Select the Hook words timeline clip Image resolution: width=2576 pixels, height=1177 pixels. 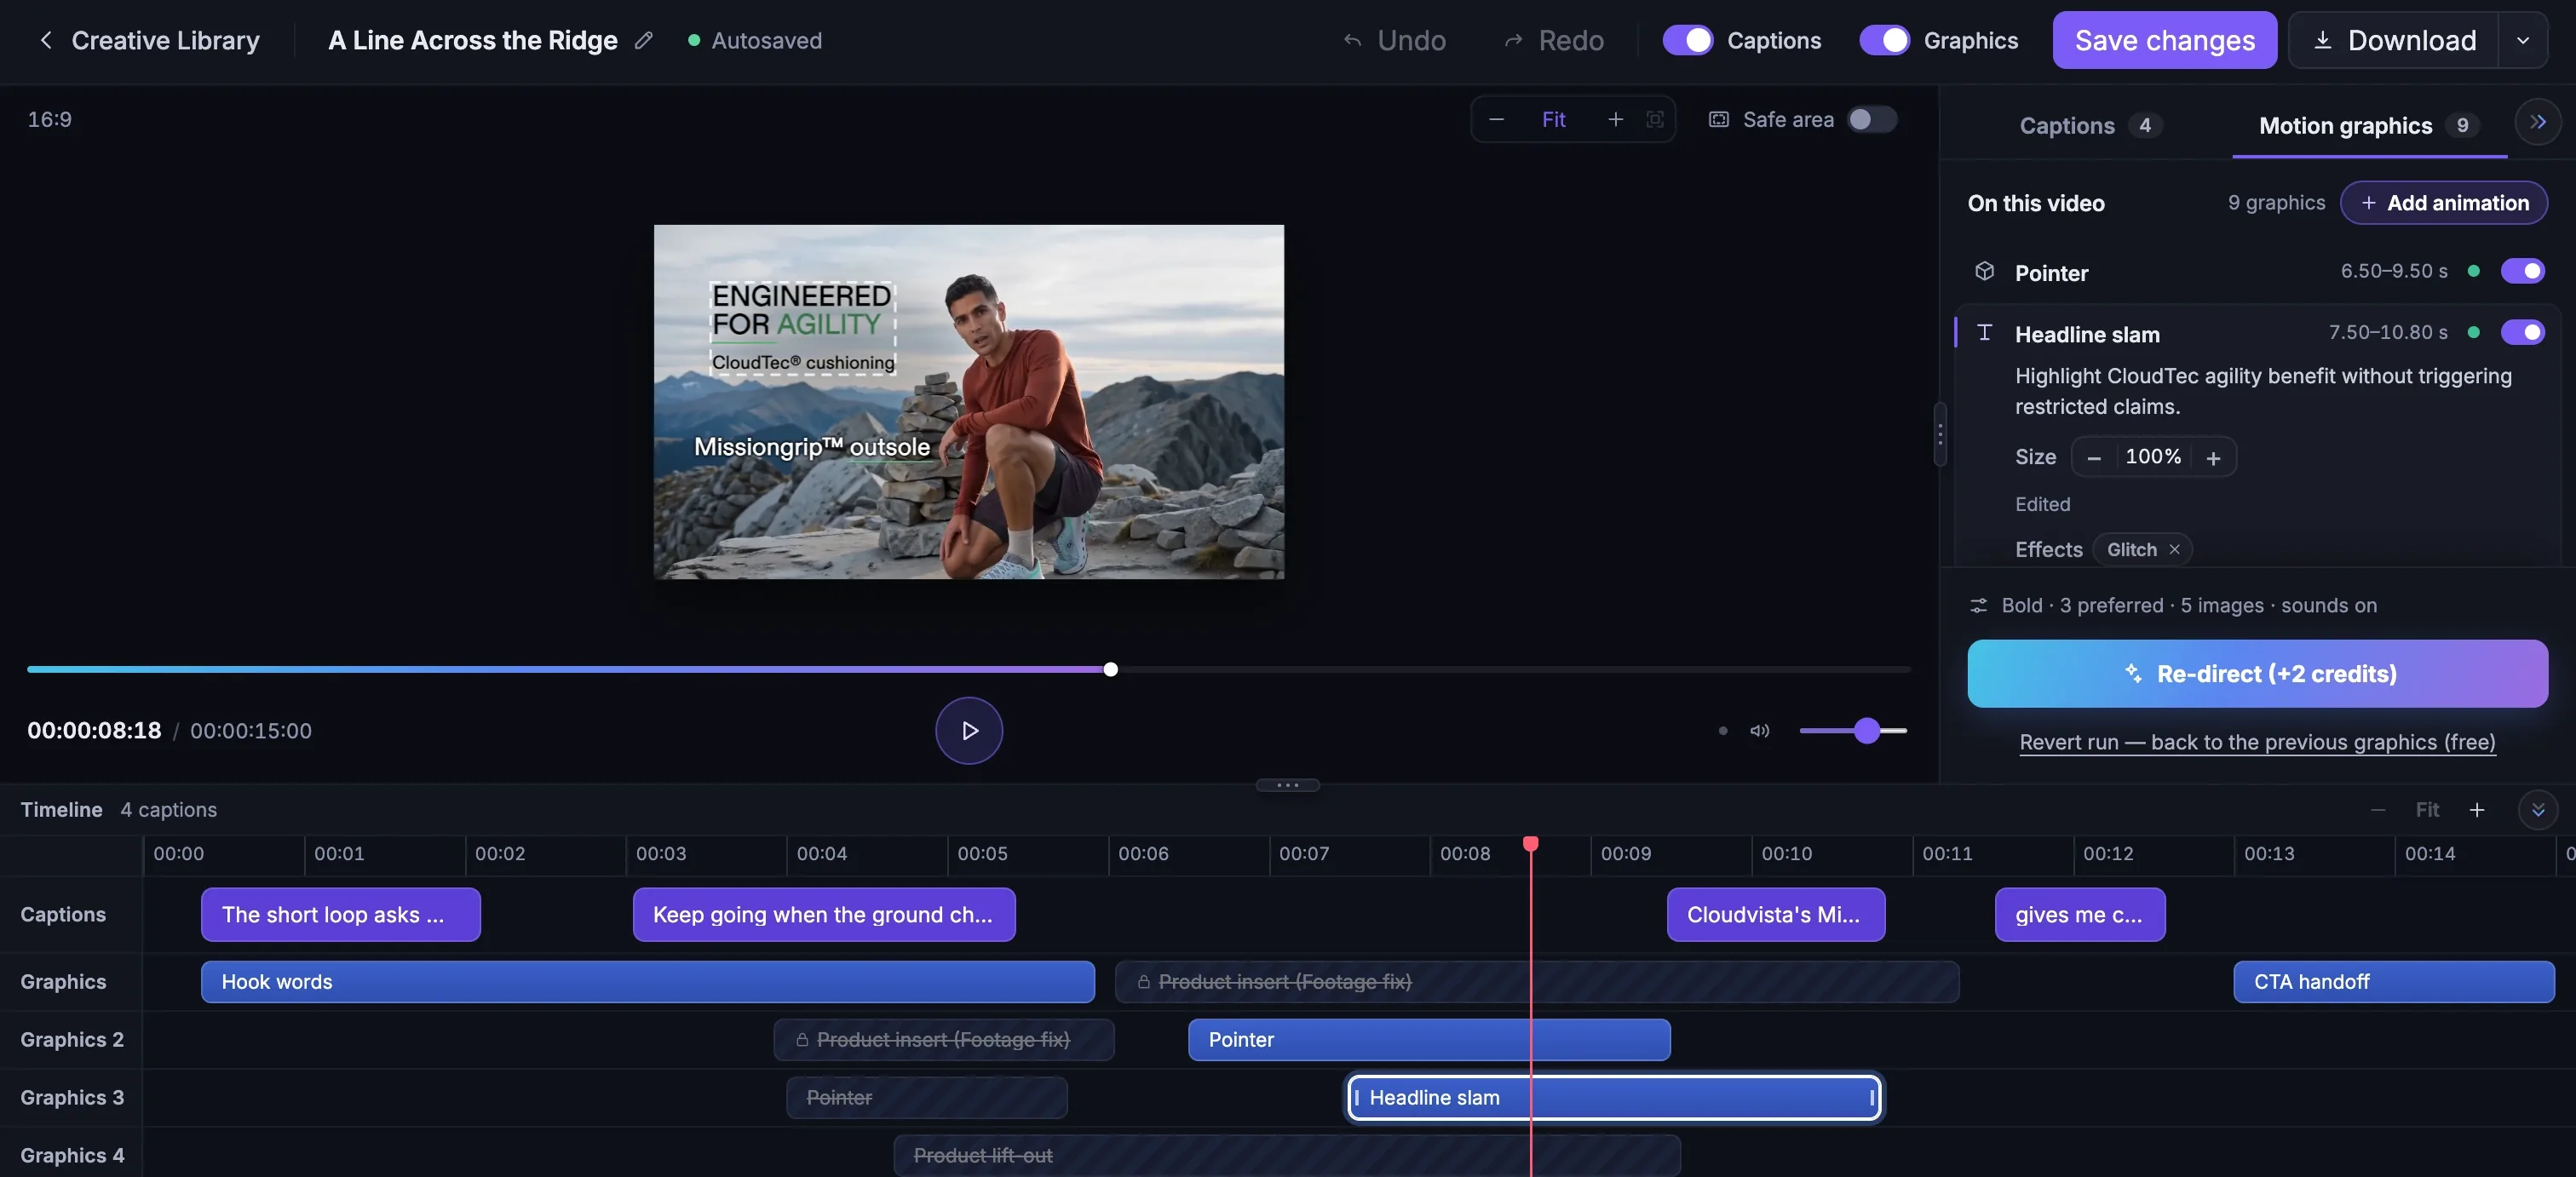[647, 981]
